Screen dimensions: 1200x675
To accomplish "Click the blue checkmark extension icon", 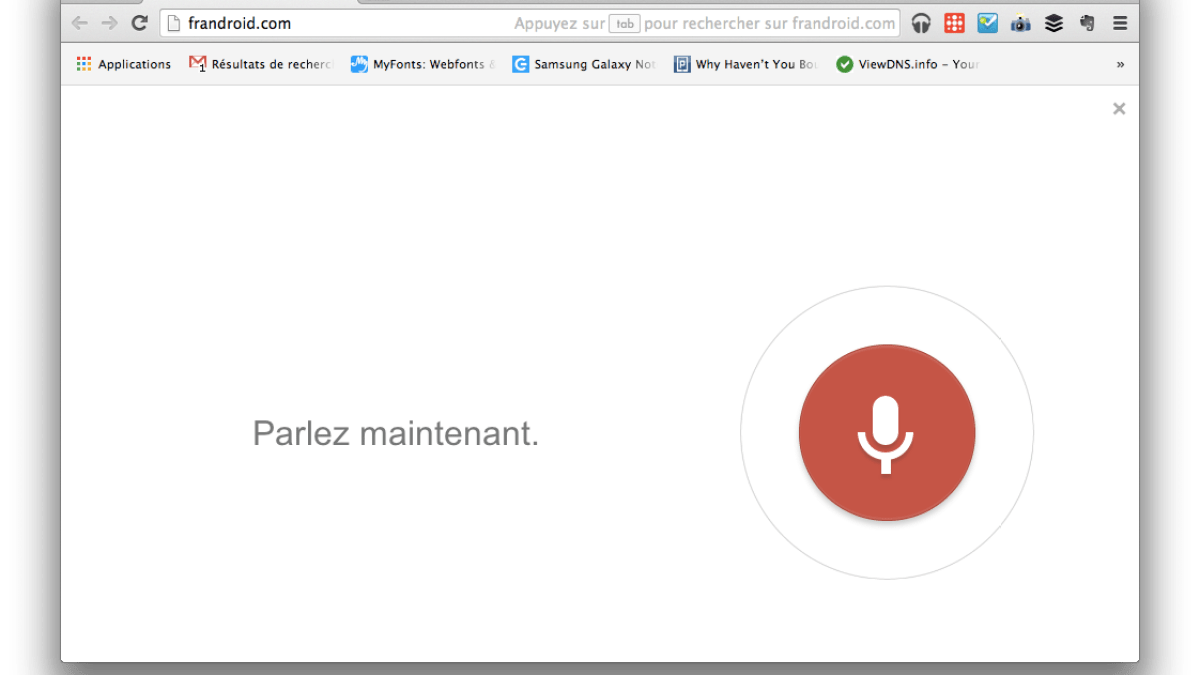I will [x=987, y=23].
